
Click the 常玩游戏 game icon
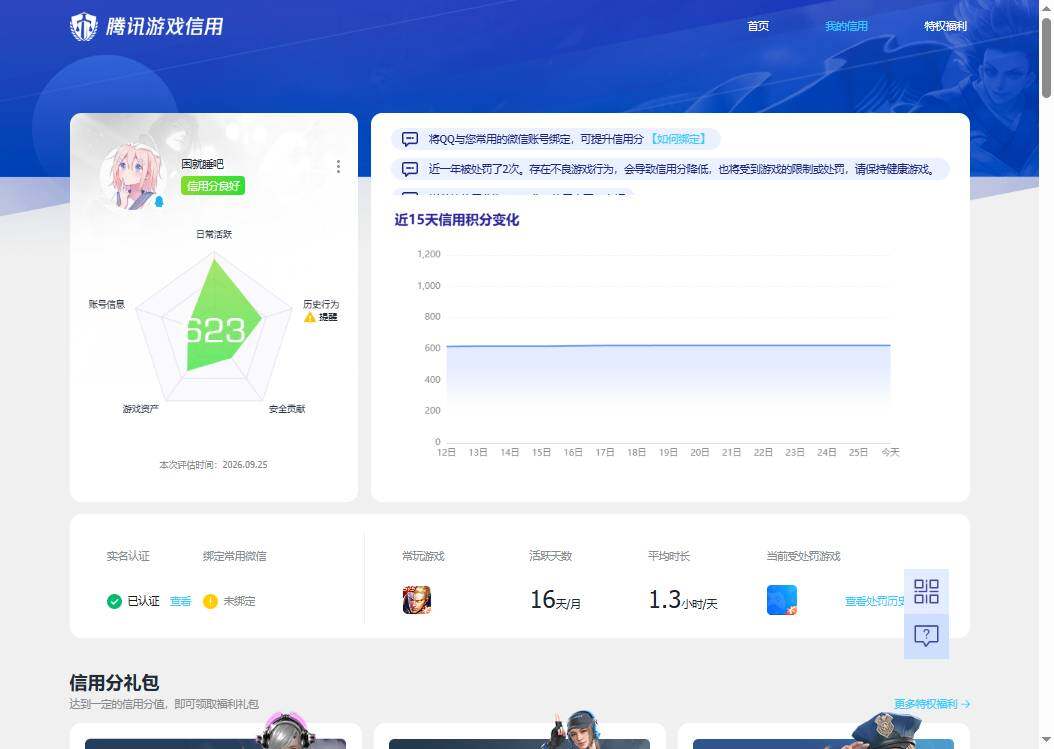point(417,600)
